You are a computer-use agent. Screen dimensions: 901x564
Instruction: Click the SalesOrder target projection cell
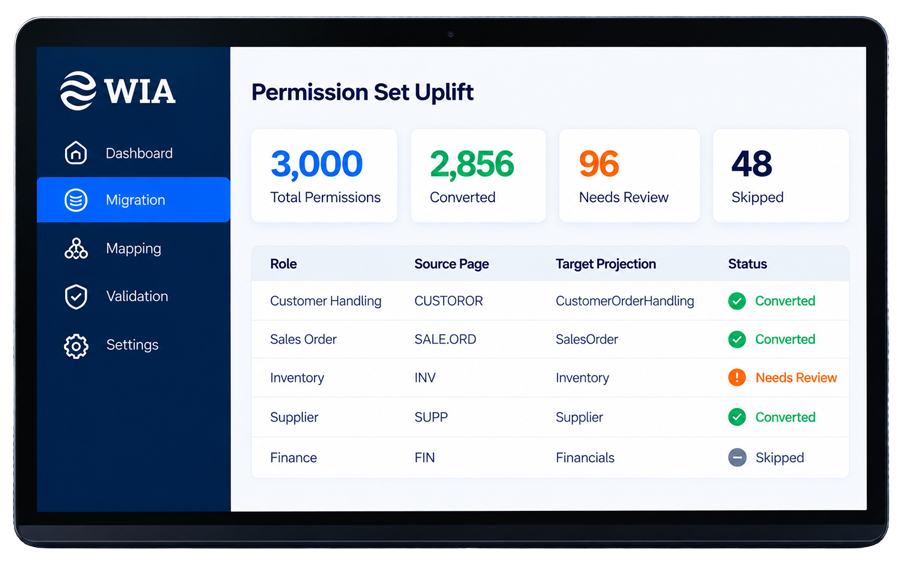pos(587,339)
